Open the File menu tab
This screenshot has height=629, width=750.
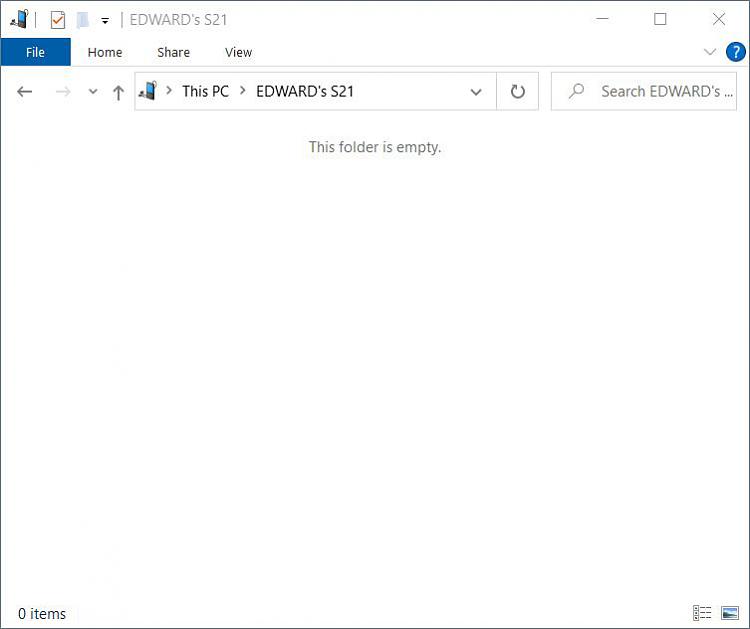[x=35, y=52]
